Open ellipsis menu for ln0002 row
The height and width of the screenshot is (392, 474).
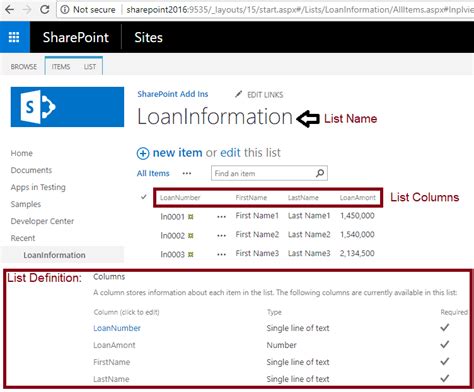(x=221, y=236)
